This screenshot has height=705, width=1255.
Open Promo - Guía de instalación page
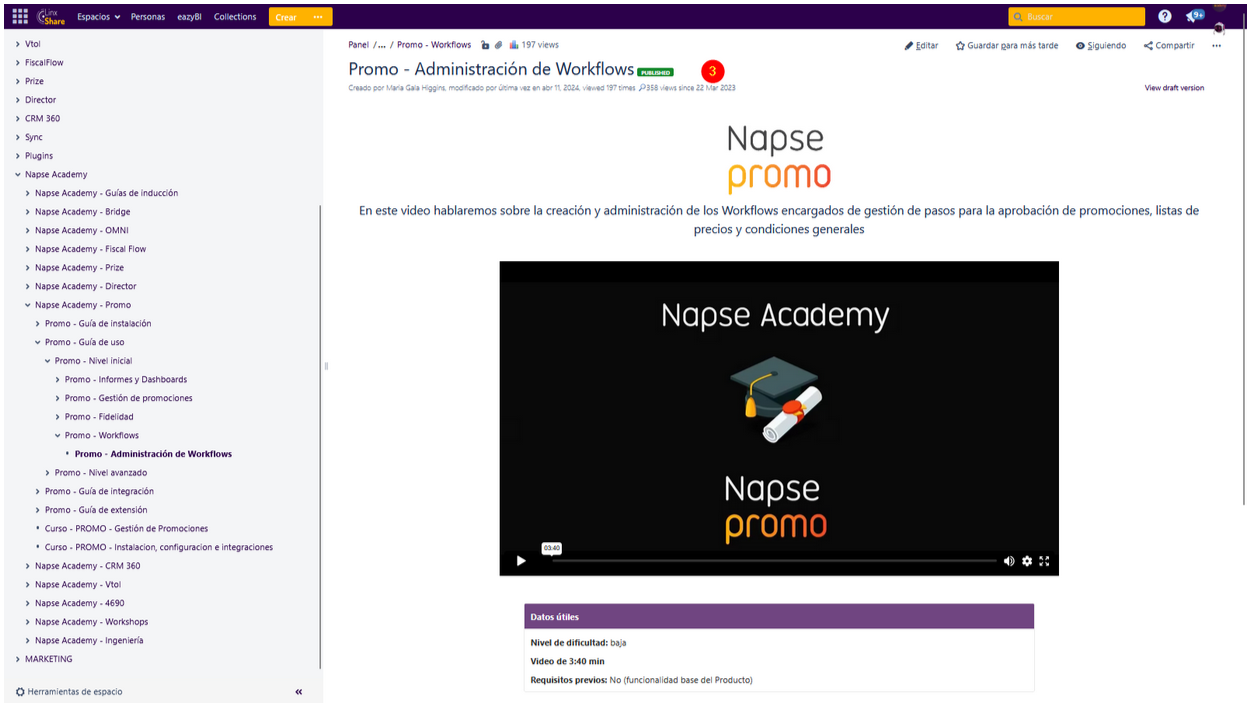tap(98, 323)
